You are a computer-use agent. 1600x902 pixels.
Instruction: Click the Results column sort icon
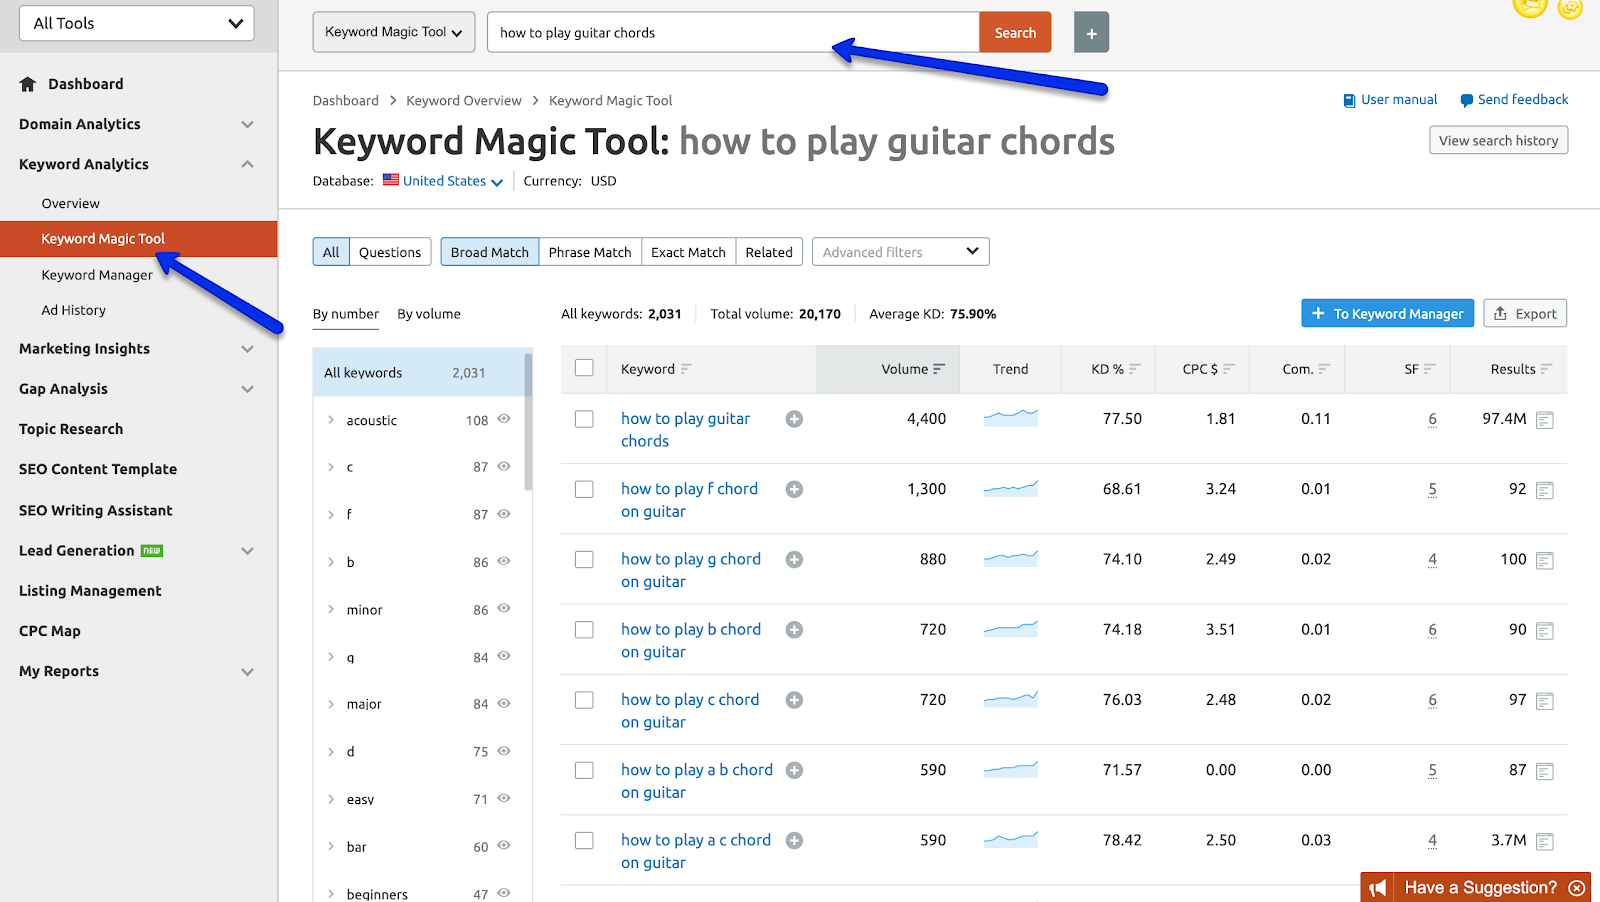pyautogui.click(x=1547, y=369)
